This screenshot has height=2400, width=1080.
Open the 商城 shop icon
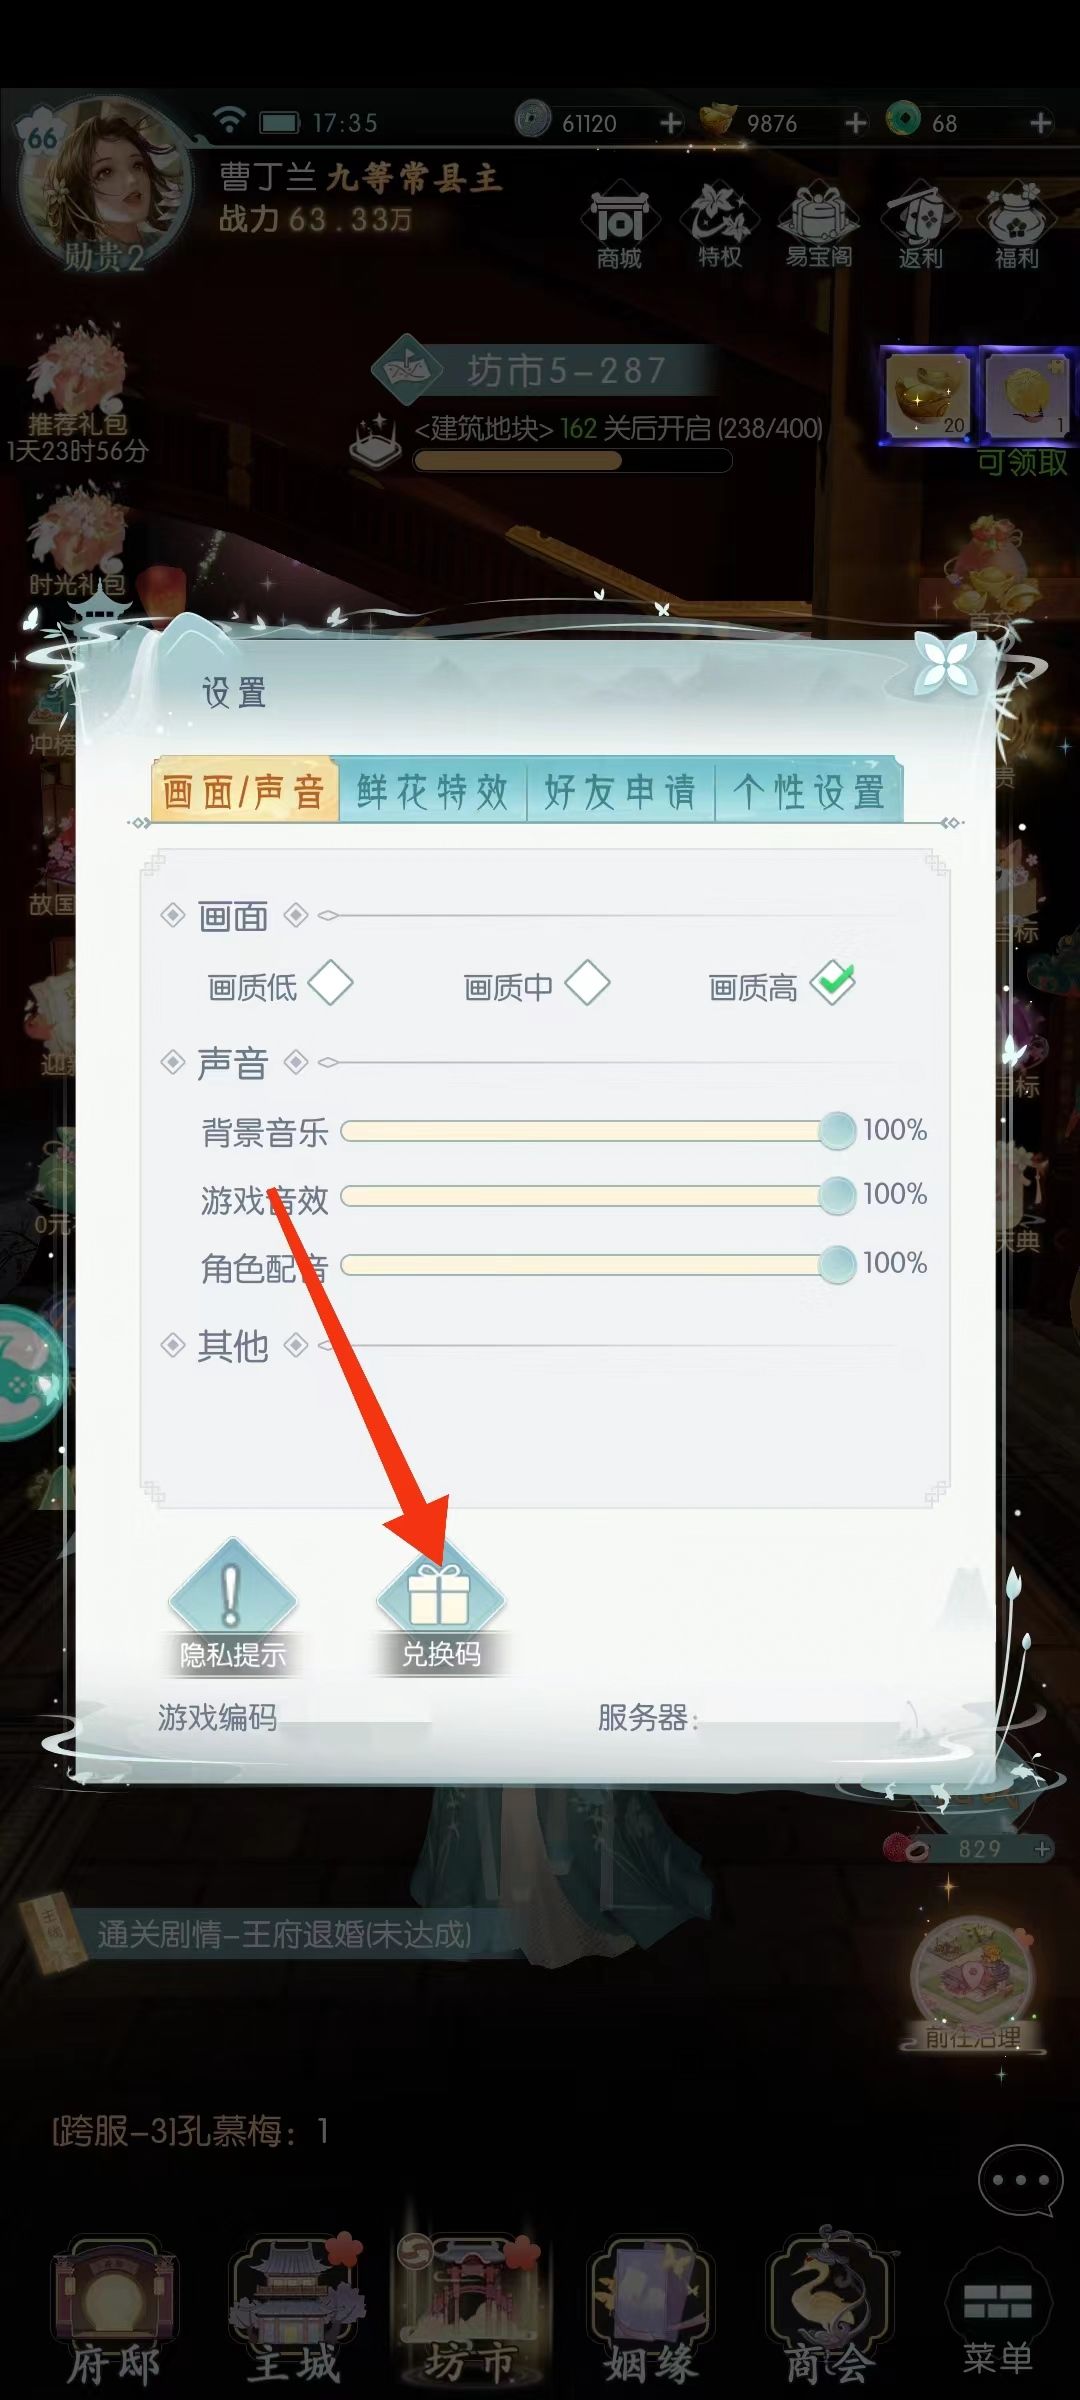pyautogui.click(x=619, y=225)
